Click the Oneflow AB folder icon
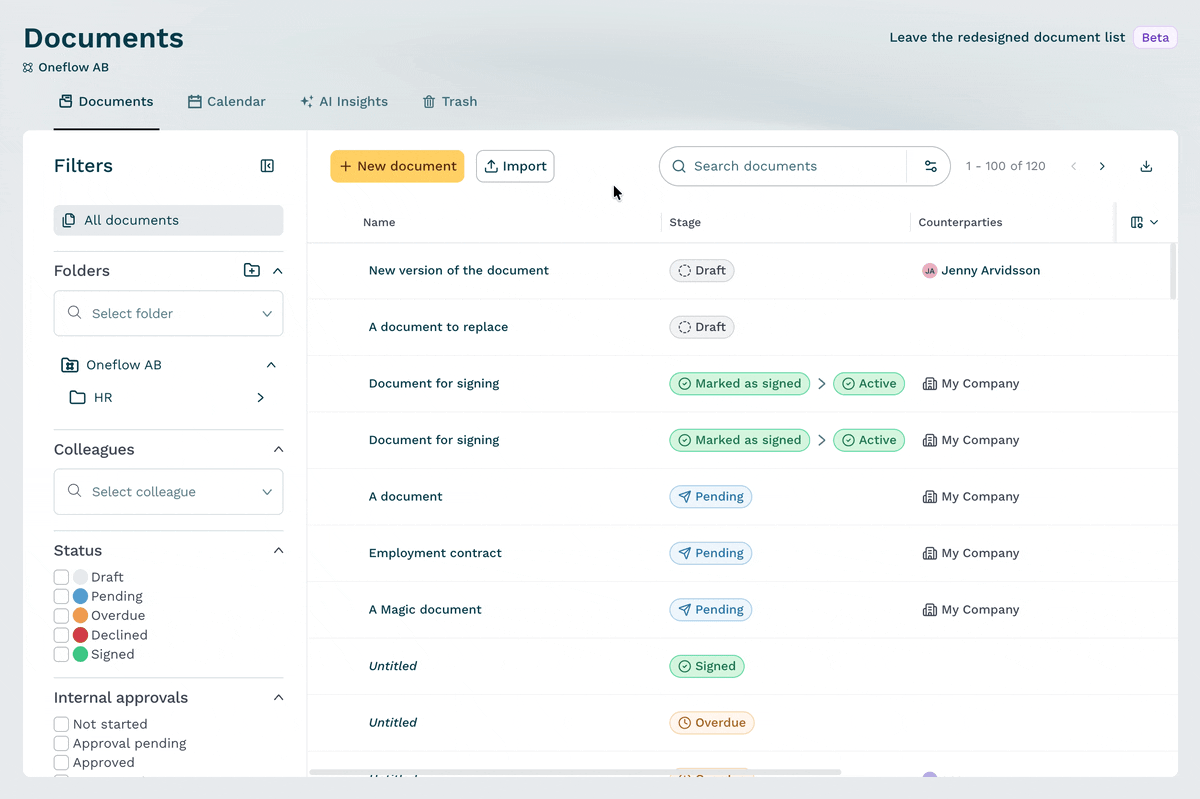Screen dimensions: 1200x799 tap(69, 365)
